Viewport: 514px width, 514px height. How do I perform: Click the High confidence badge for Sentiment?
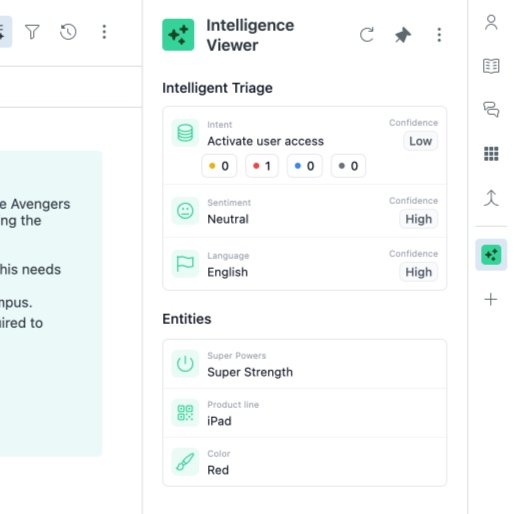(419, 219)
